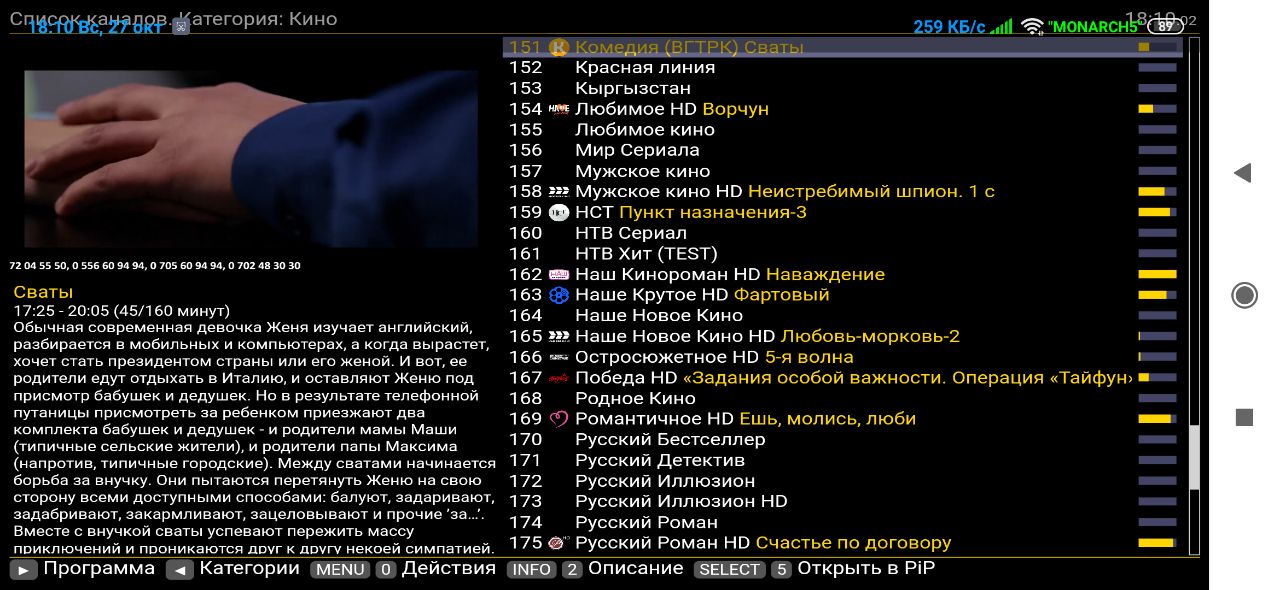1280x590 pixels.
Task: Click program title Пункт назначения-3
Action: pos(713,212)
